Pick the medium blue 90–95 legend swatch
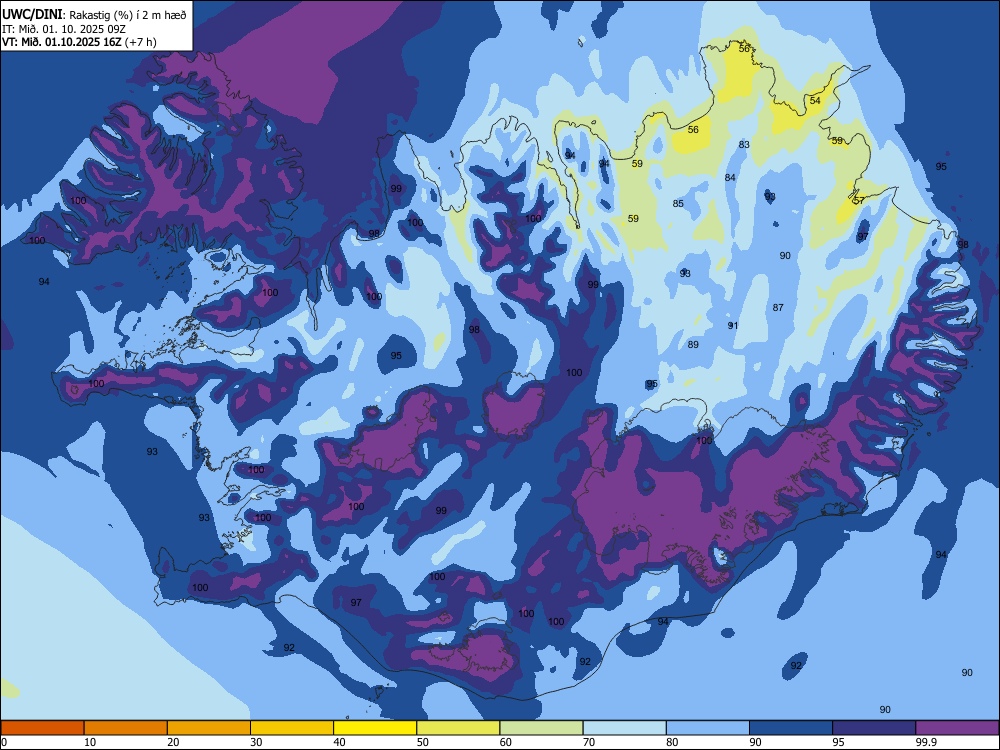 click(791, 728)
